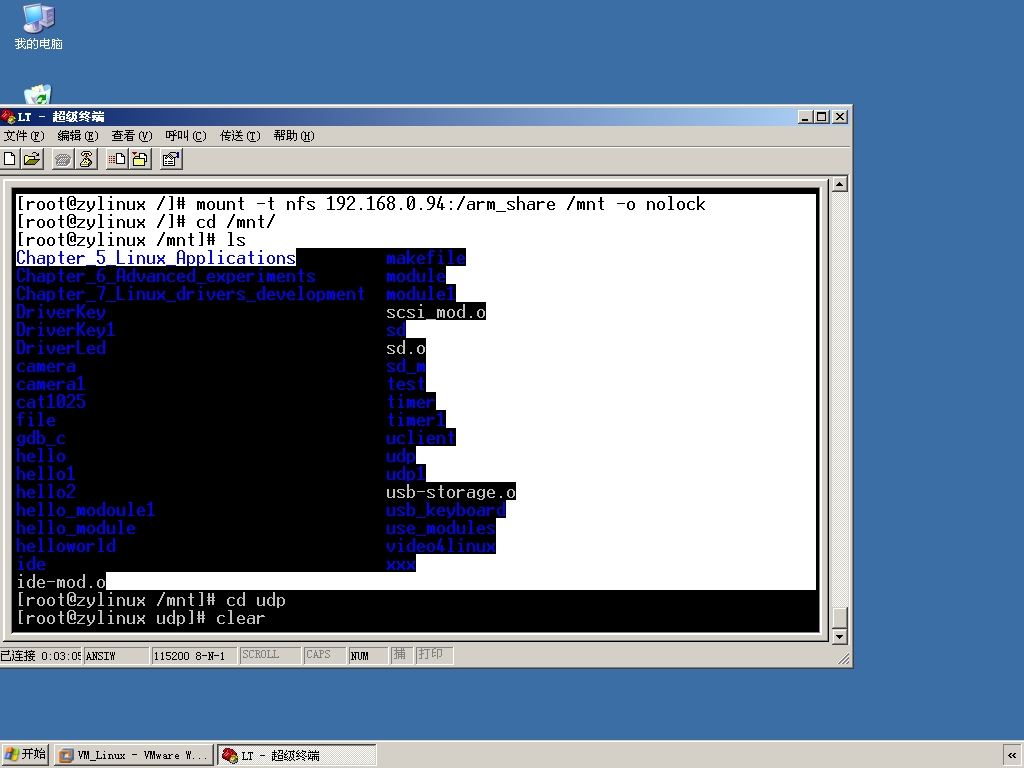Screen dimensions: 1024x768
Task: Click the 115200 8-N-1 status entry
Action: pyautogui.click(x=193, y=656)
